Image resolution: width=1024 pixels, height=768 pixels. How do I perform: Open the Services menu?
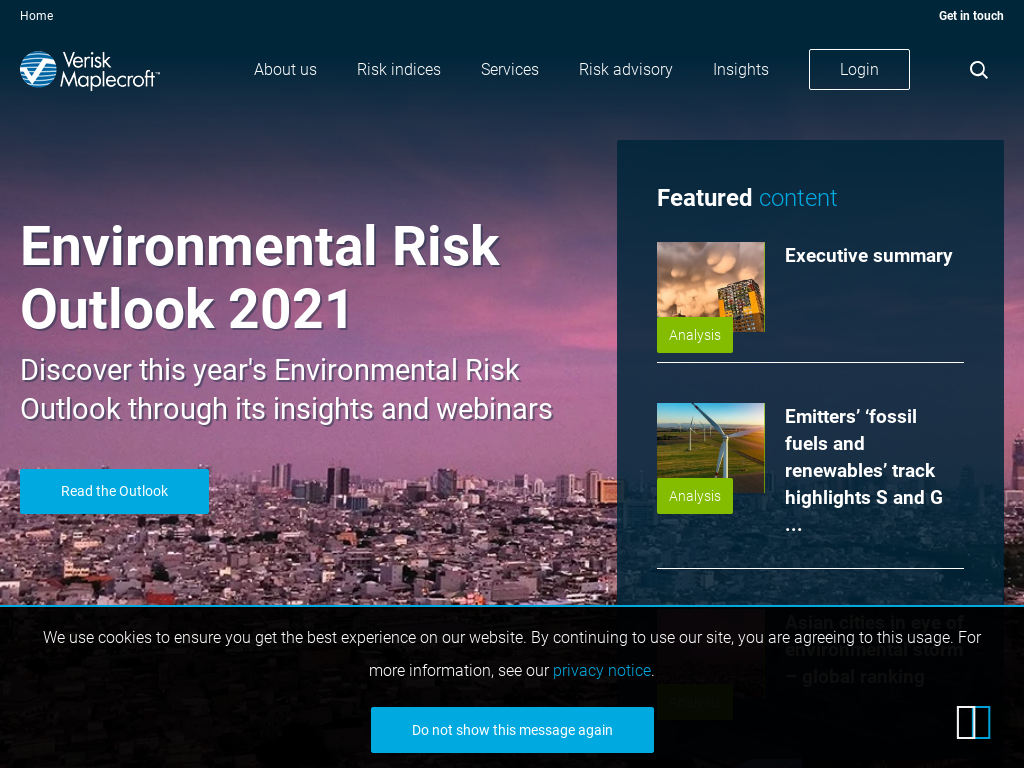pyautogui.click(x=510, y=69)
